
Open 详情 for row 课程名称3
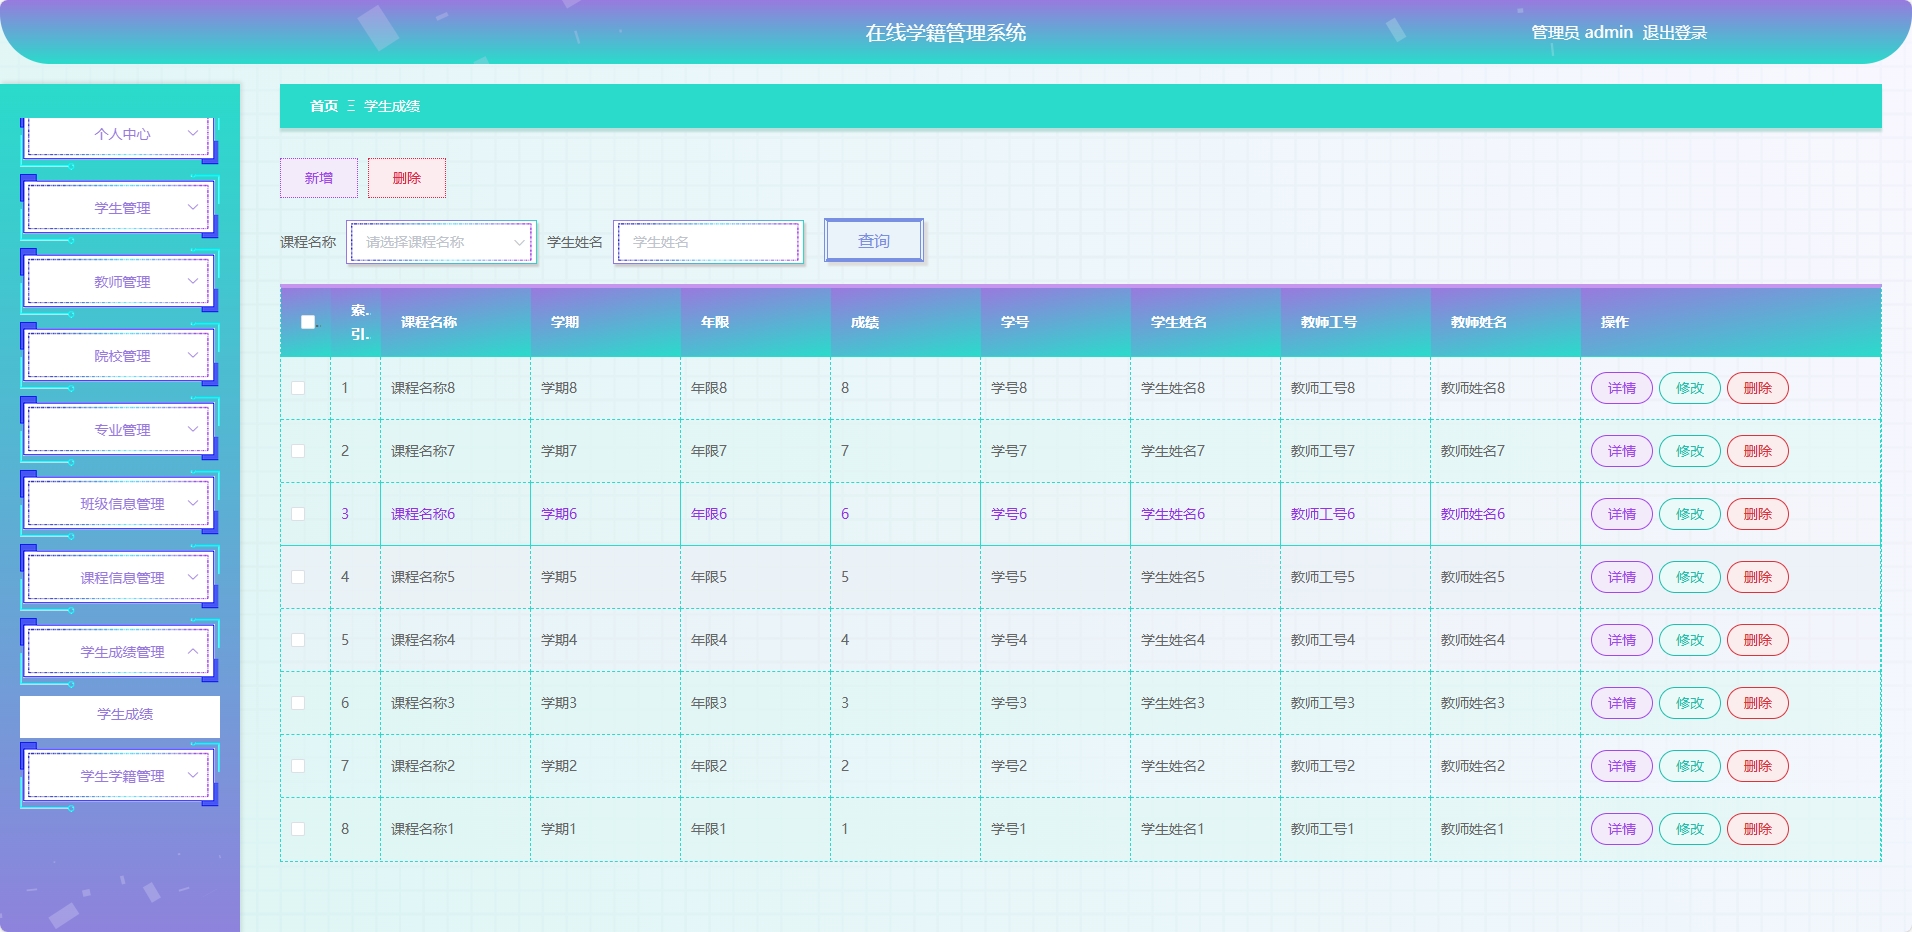point(1622,703)
